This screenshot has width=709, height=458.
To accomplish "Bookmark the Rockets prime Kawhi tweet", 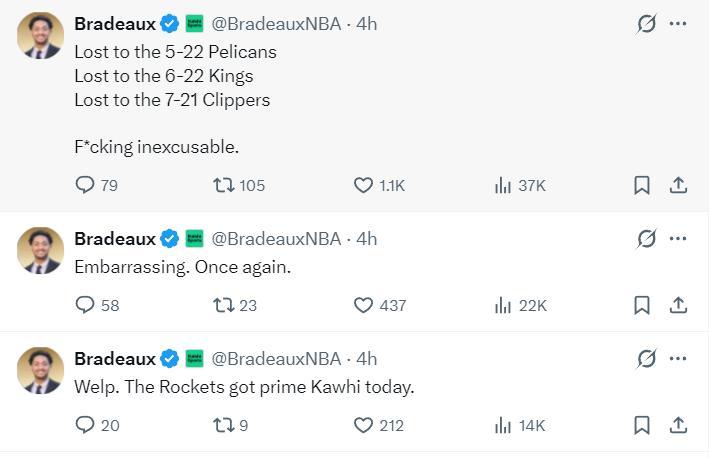I will [x=642, y=425].
